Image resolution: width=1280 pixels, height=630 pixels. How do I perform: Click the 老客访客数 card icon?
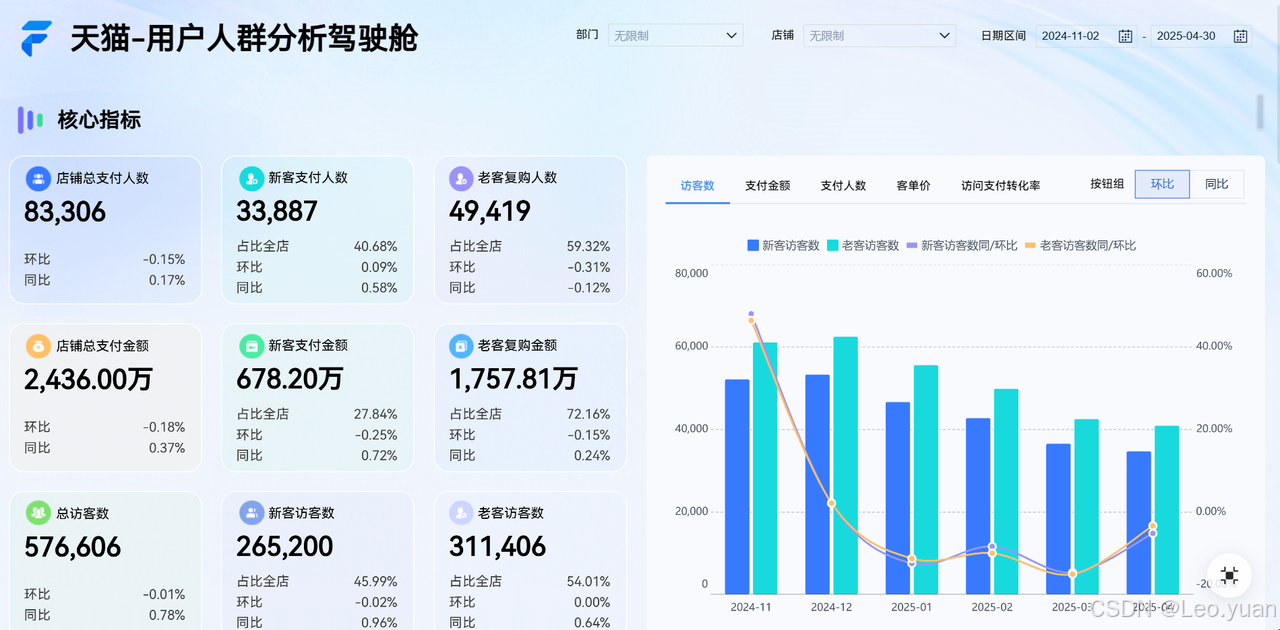pyautogui.click(x=461, y=513)
